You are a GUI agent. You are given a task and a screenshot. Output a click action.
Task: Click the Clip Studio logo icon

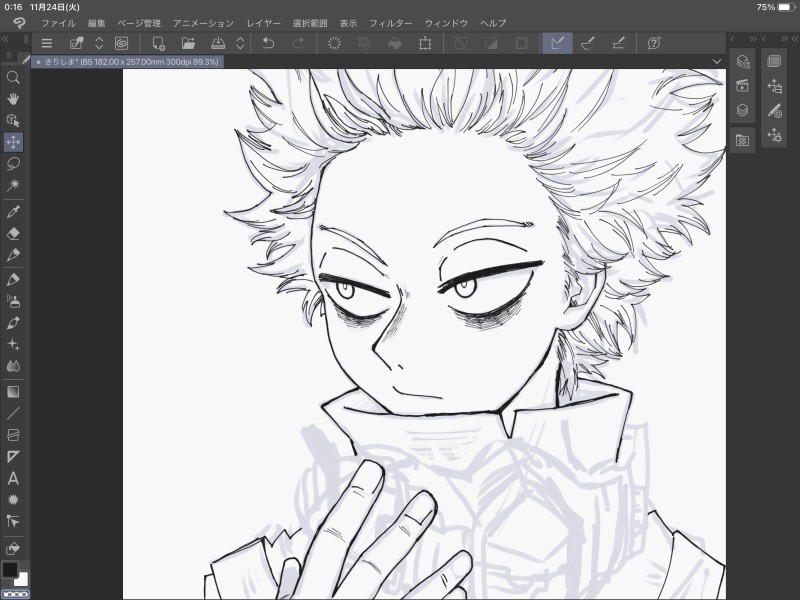pyautogui.click(x=19, y=23)
